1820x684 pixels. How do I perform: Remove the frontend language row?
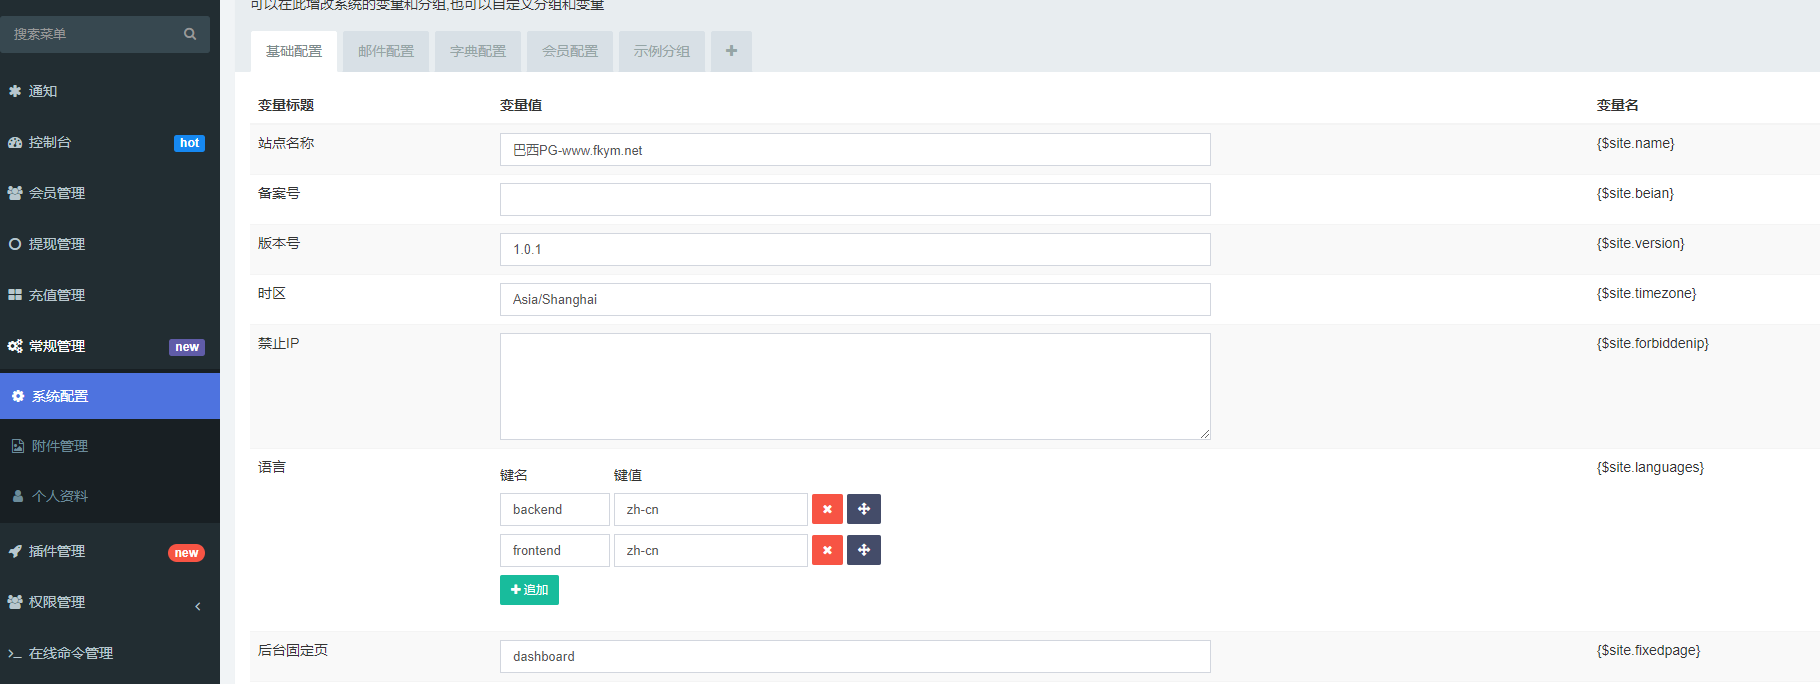827,550
